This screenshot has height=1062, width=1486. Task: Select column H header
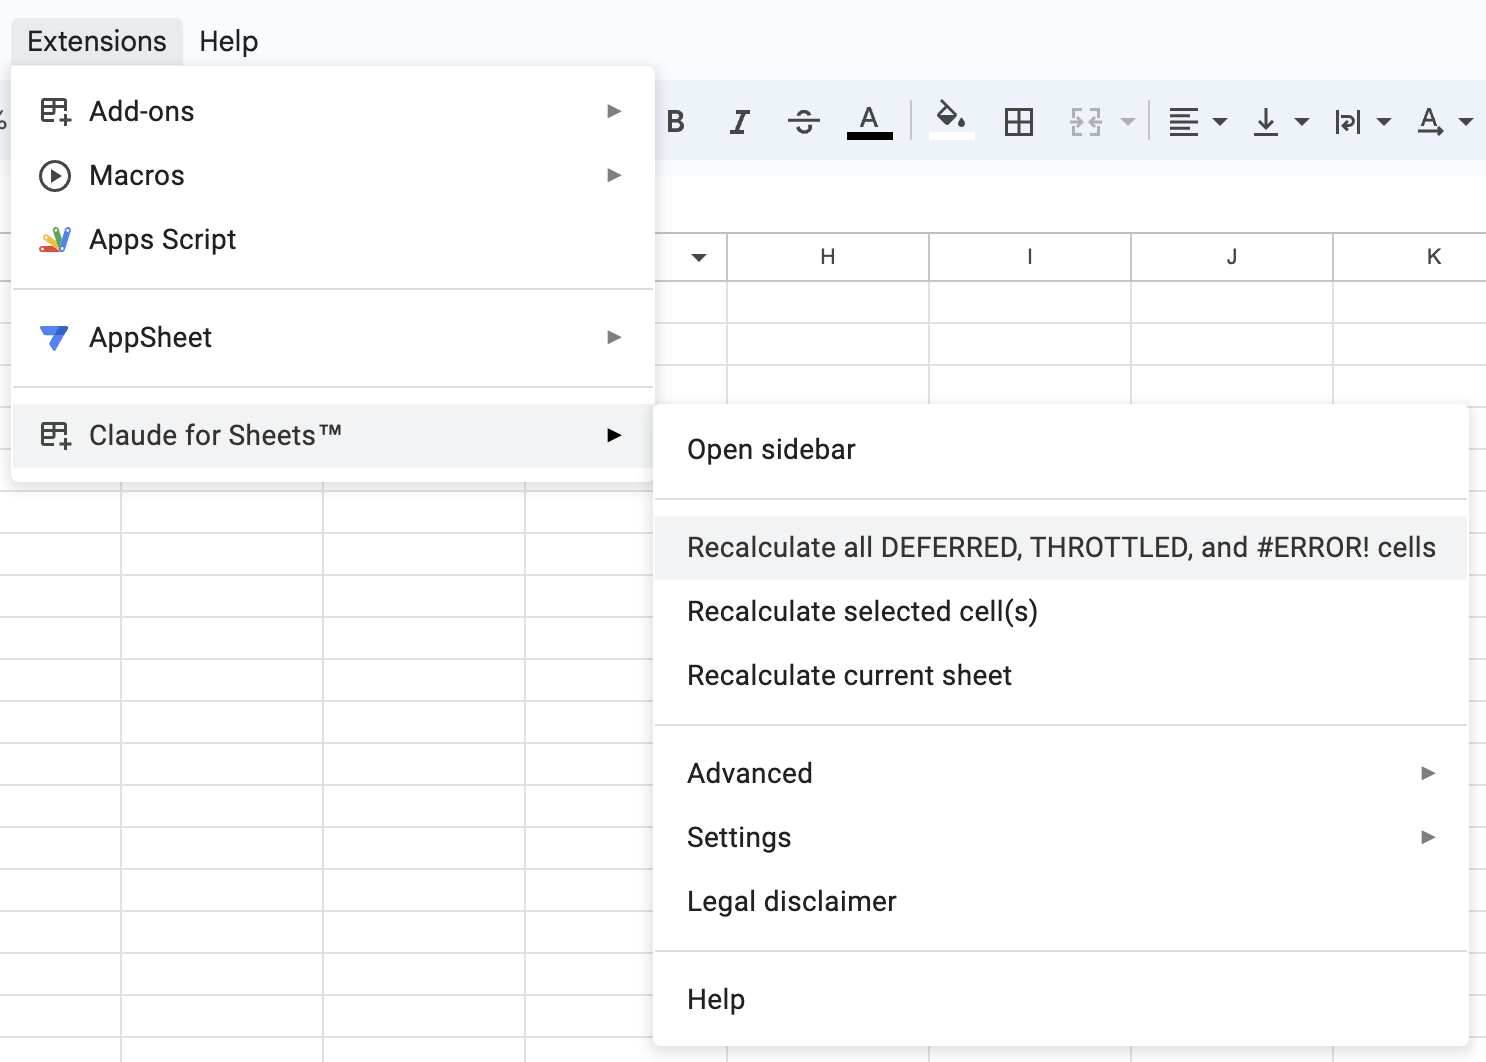(828, 257)
